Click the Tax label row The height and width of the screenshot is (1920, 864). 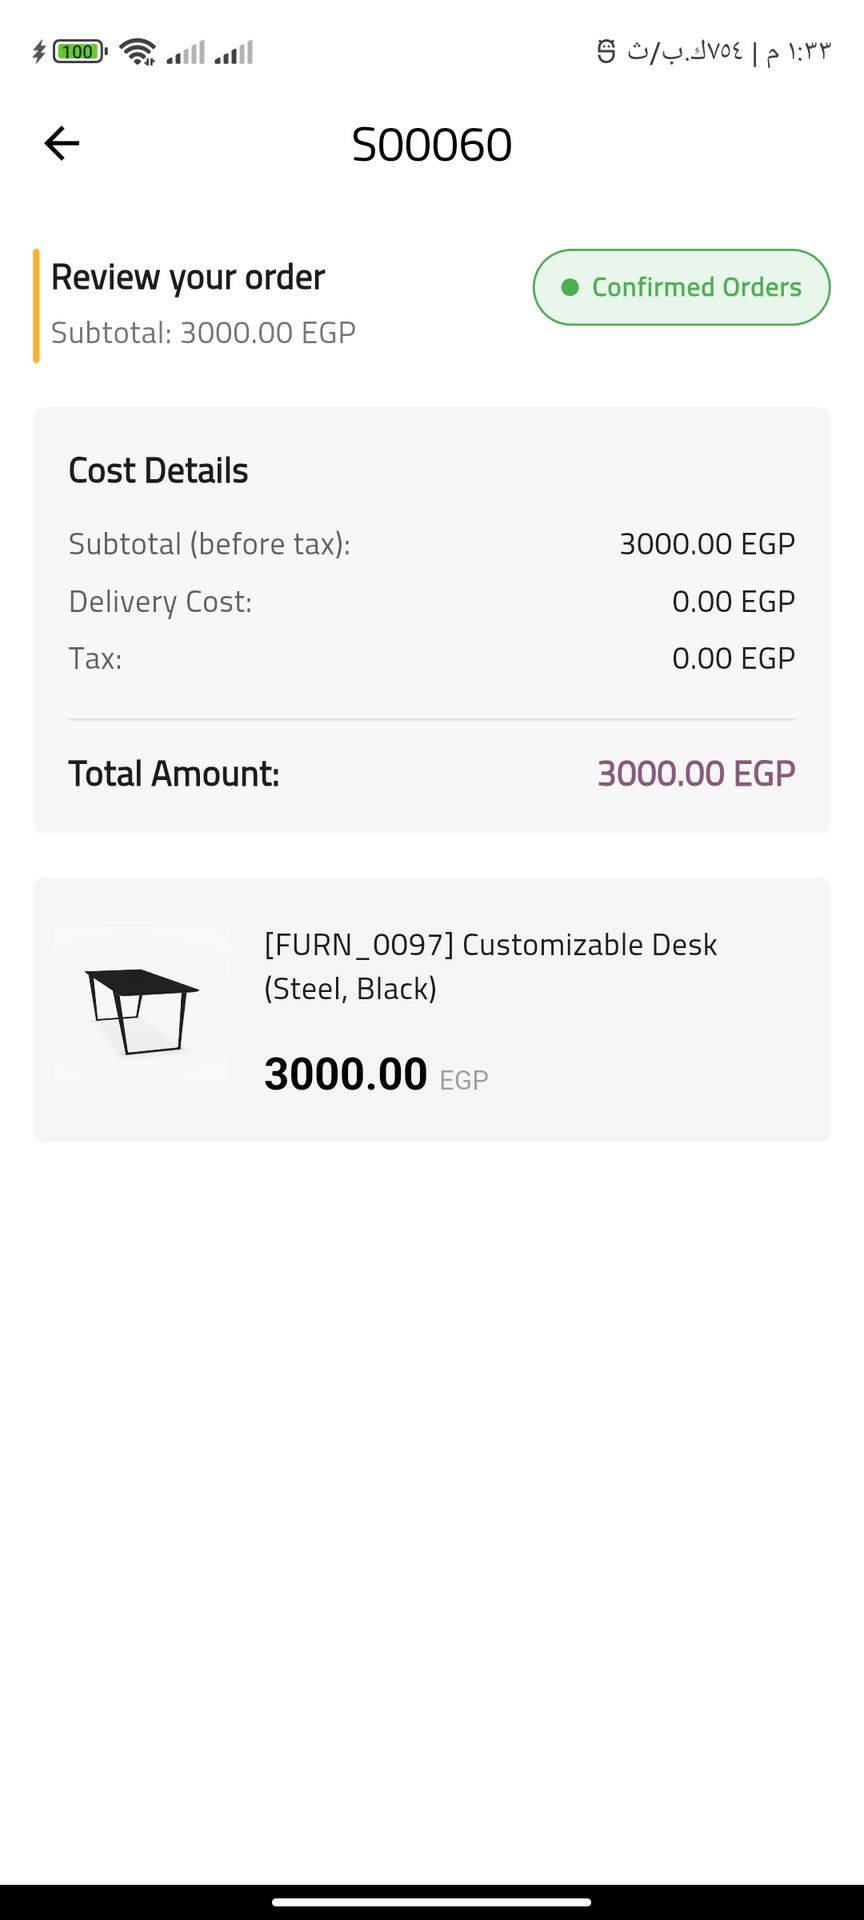click(x=95, y=659)
